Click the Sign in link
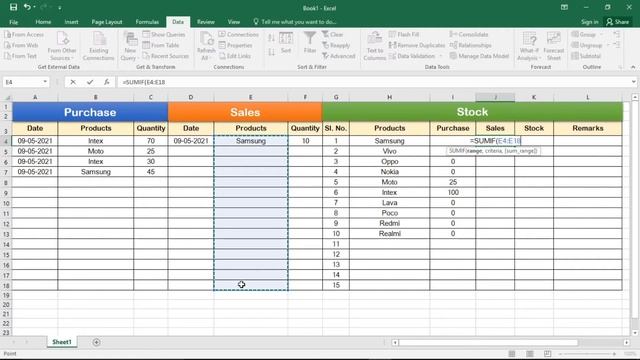This screenshot has height=360, width=640. 589,22
